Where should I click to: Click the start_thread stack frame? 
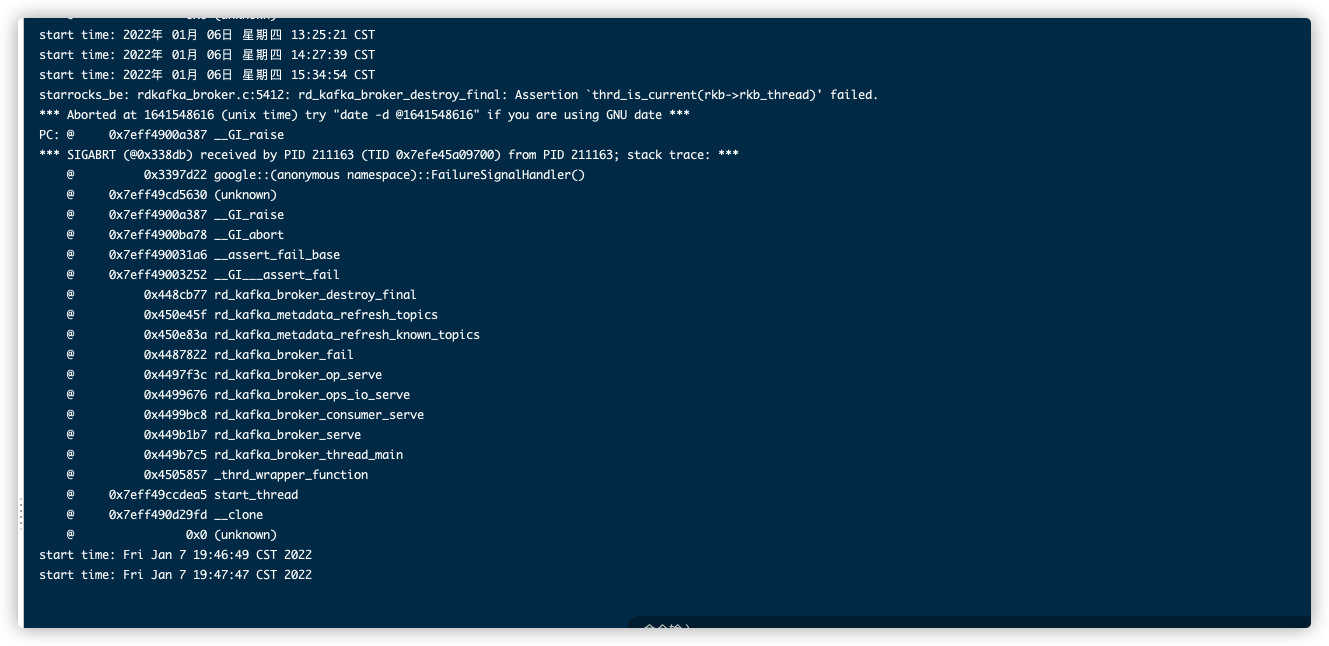[x=182, y=495]
